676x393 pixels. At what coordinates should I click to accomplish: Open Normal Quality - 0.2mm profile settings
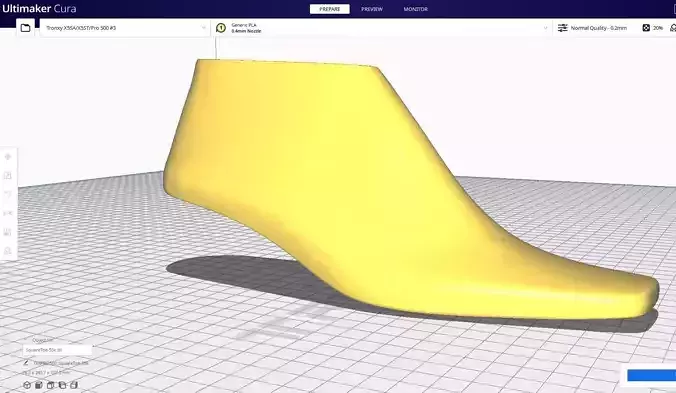pyautogui.click(x=599, y=28)
